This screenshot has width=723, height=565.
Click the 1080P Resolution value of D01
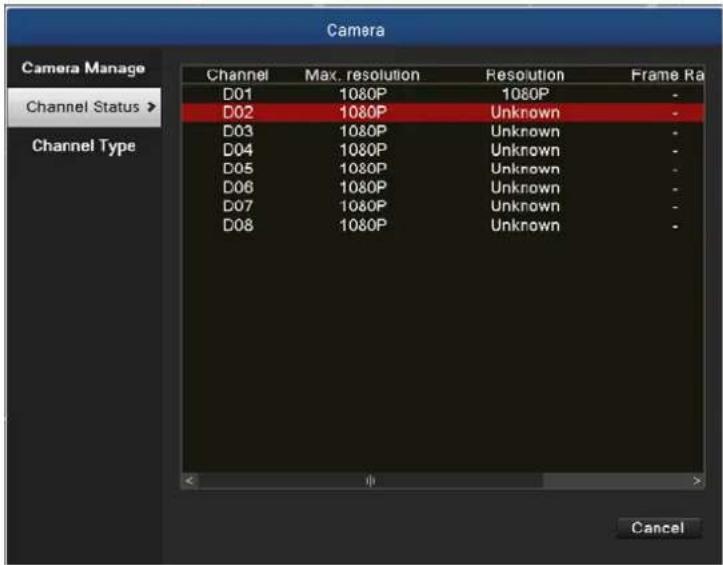point(525,95)
